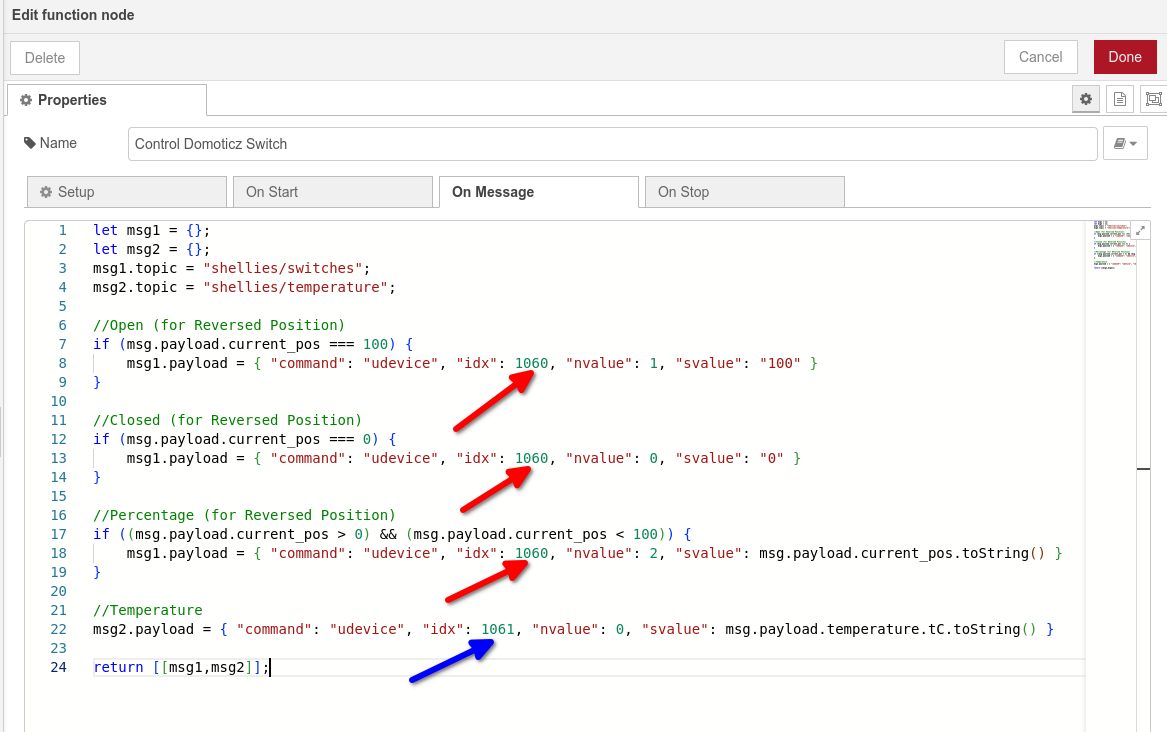
Task: Open node properties gear icon
Action: point(1086,99)
